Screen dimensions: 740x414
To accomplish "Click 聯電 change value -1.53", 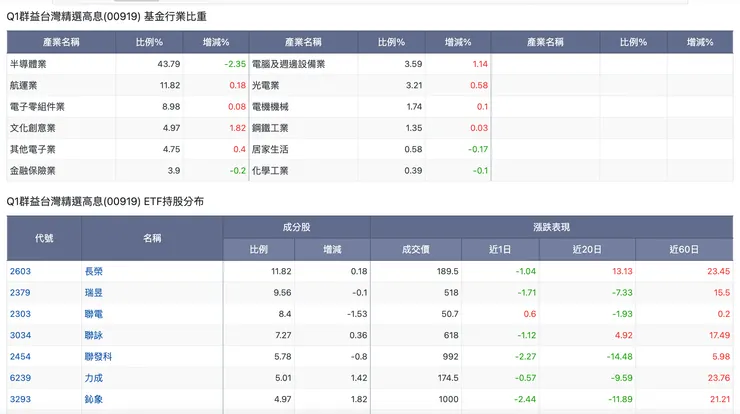I will click(x=357, y=314).
